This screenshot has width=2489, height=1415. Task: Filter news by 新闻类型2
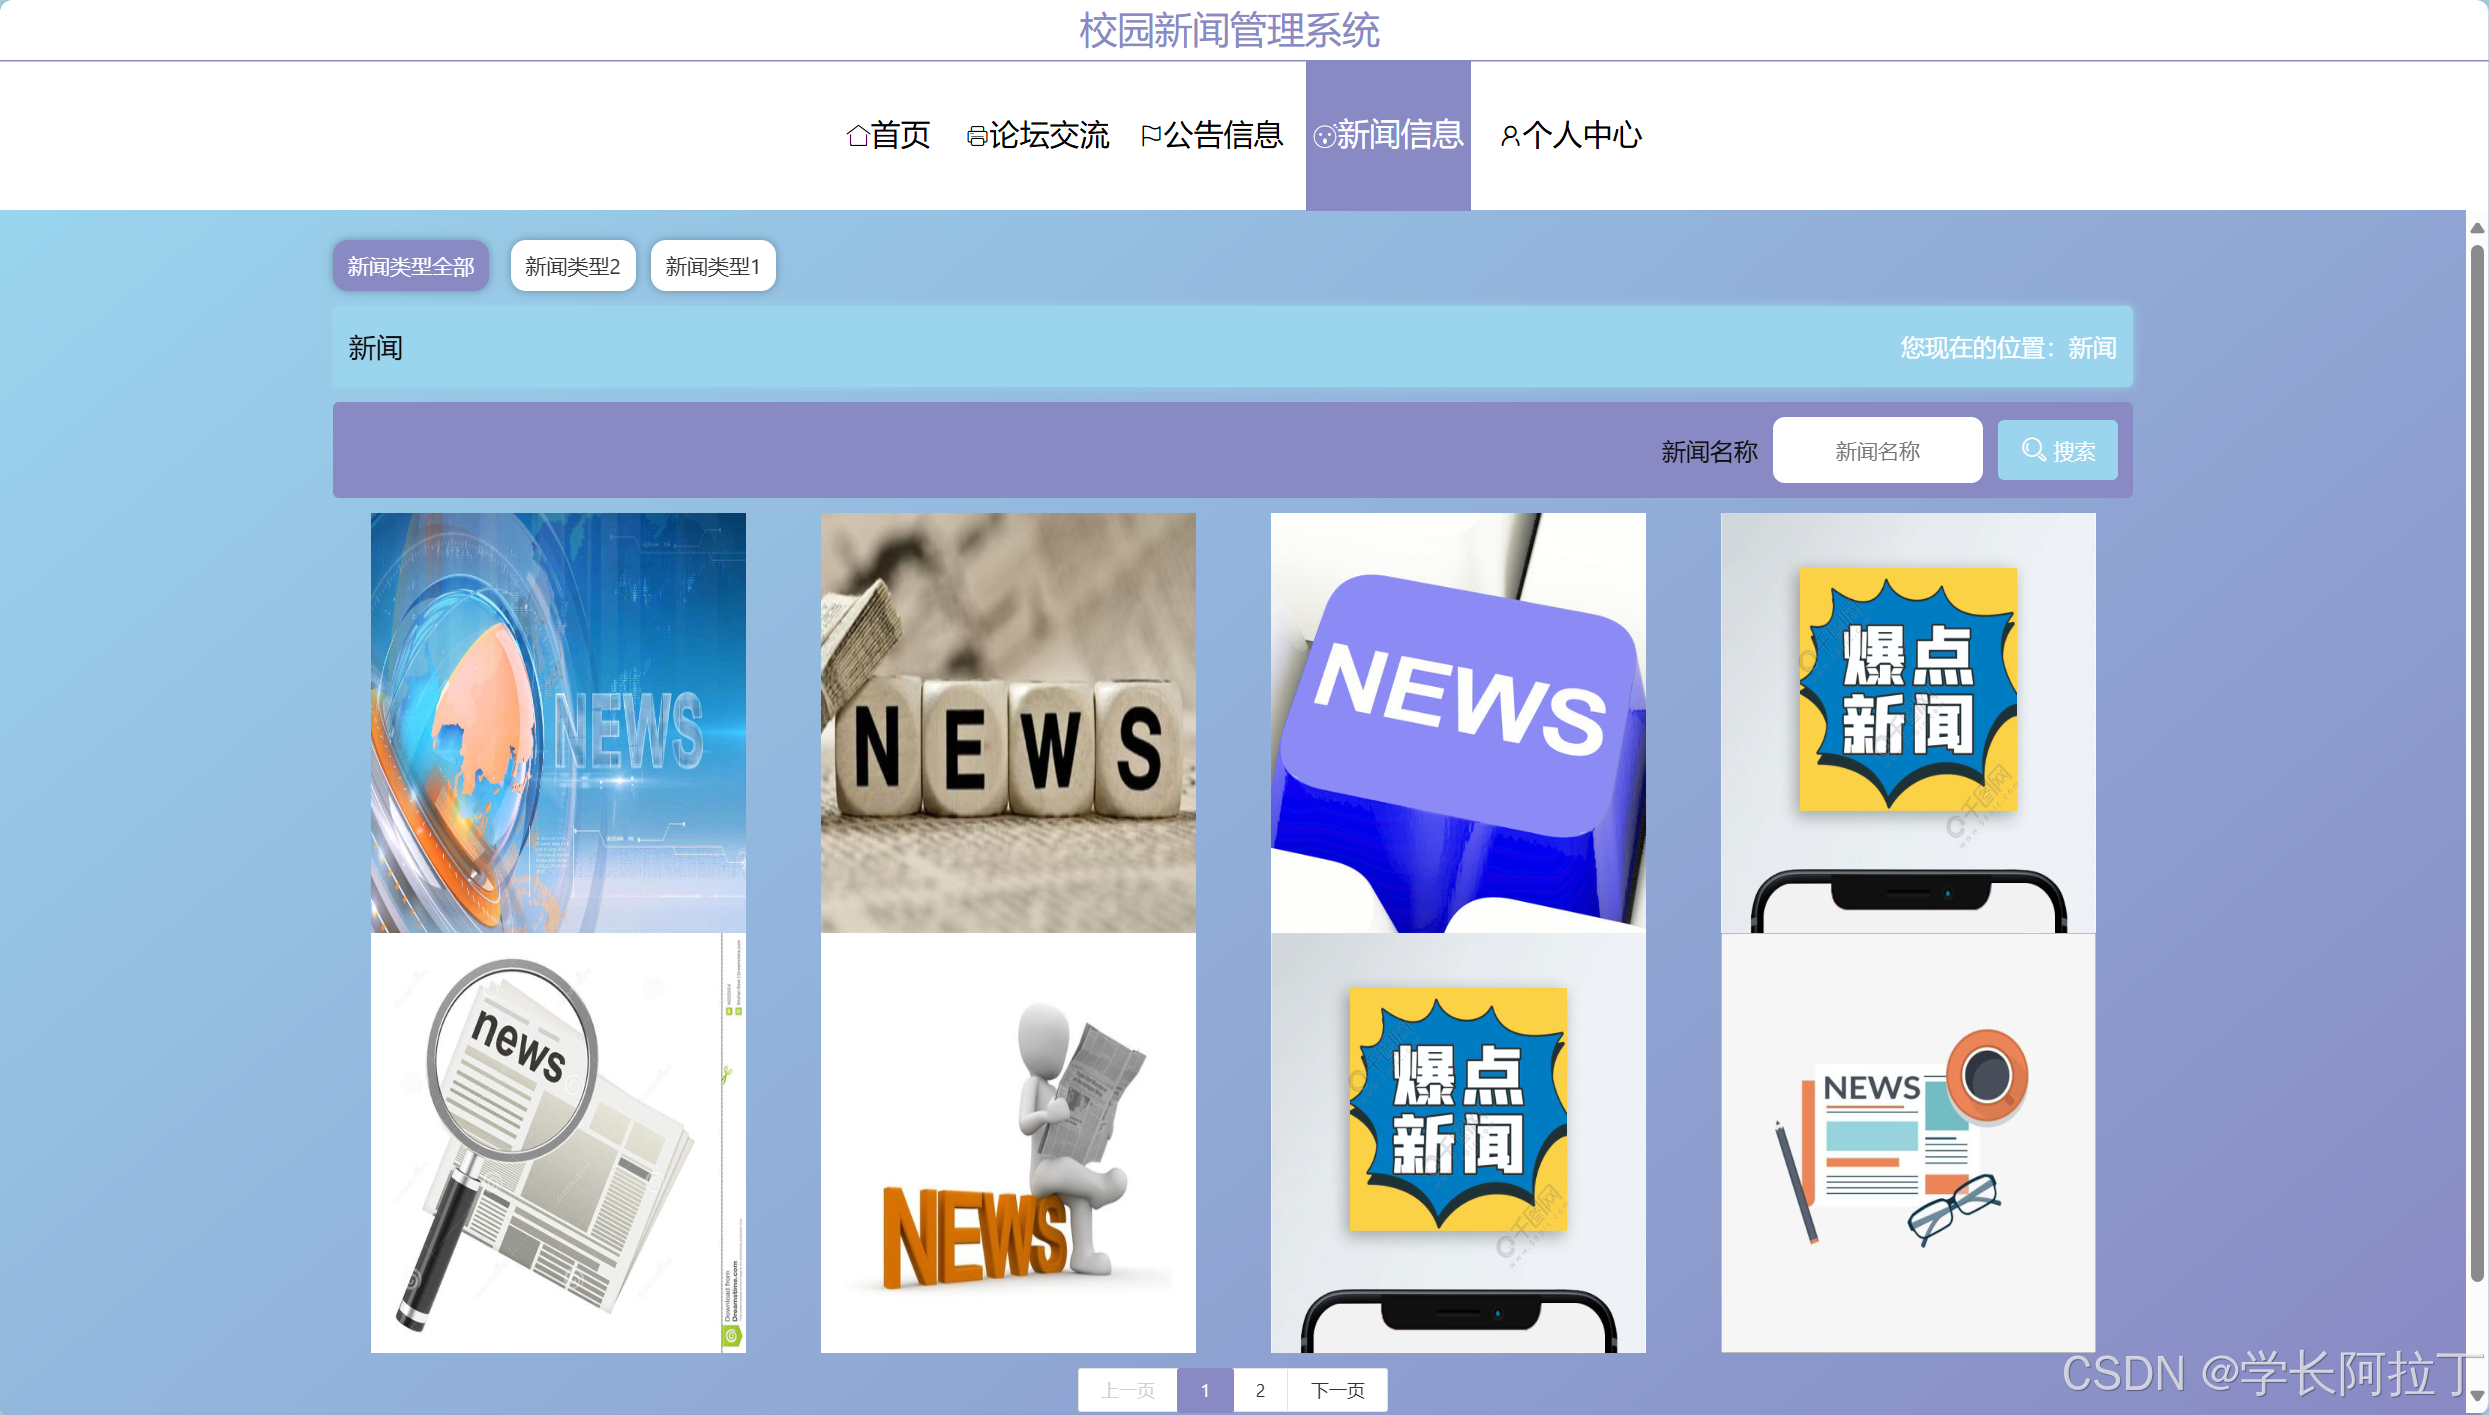(x=573, y=266)
